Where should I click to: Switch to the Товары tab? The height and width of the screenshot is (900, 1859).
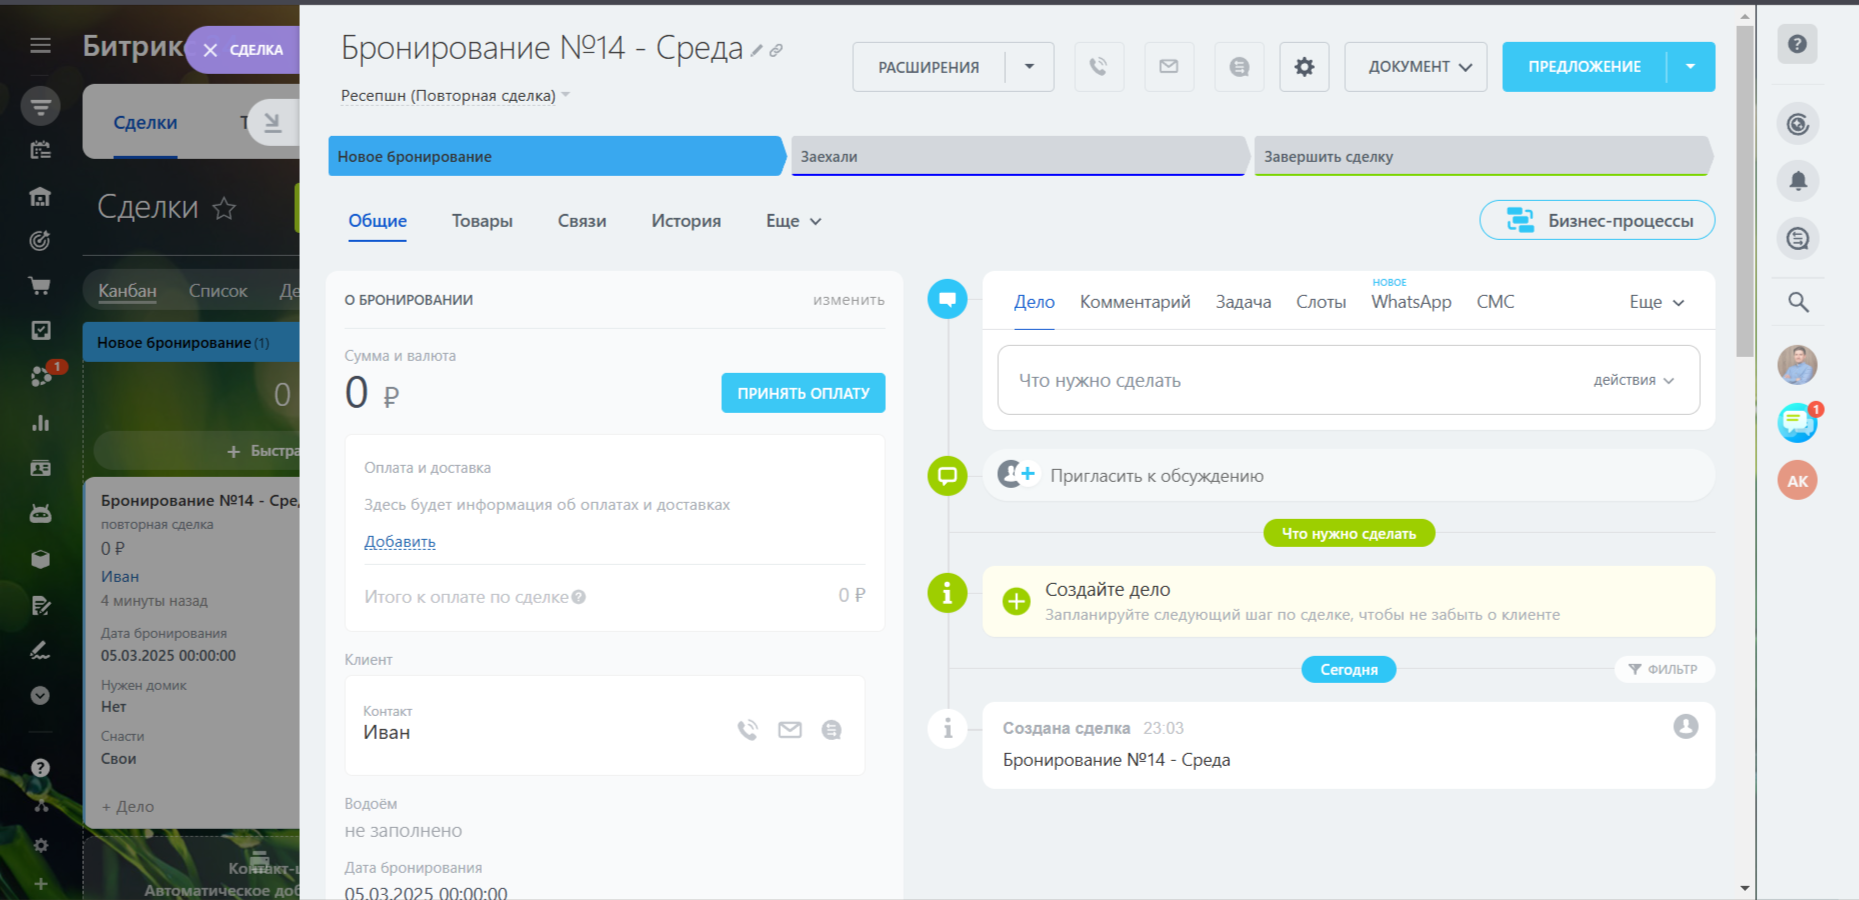click(x=482, y=221)
